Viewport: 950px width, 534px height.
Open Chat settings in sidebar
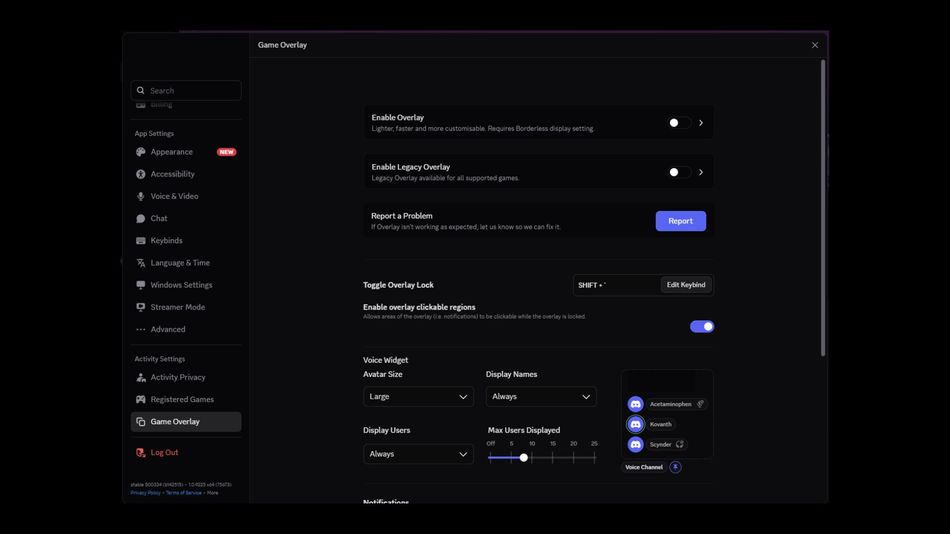pyautogui.click(x=186, y=218)
